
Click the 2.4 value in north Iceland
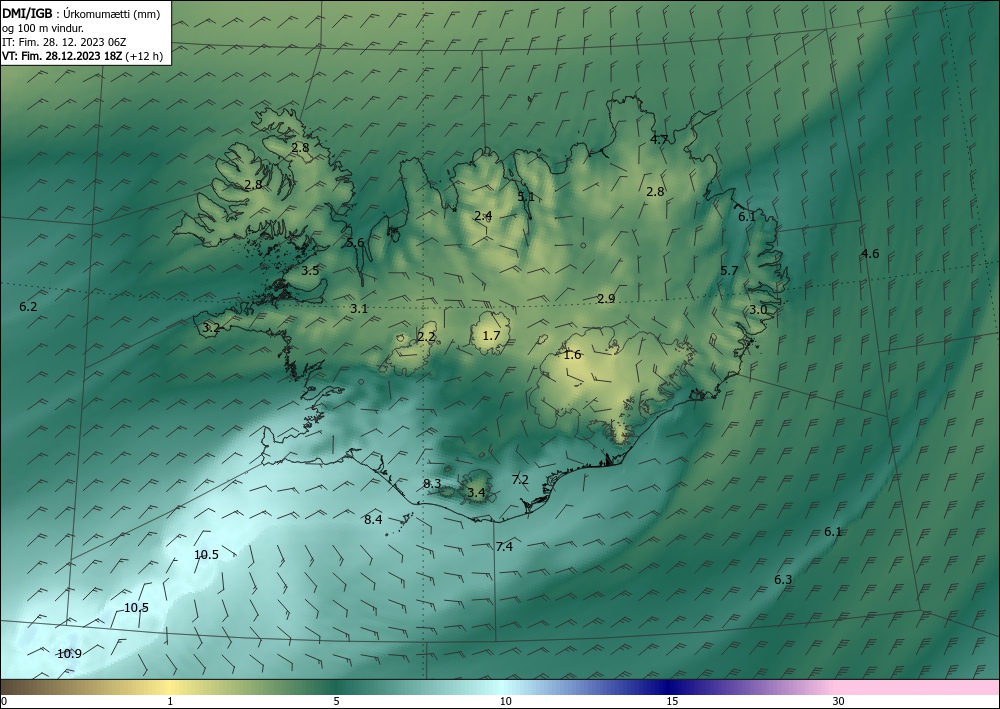(483, 216)
